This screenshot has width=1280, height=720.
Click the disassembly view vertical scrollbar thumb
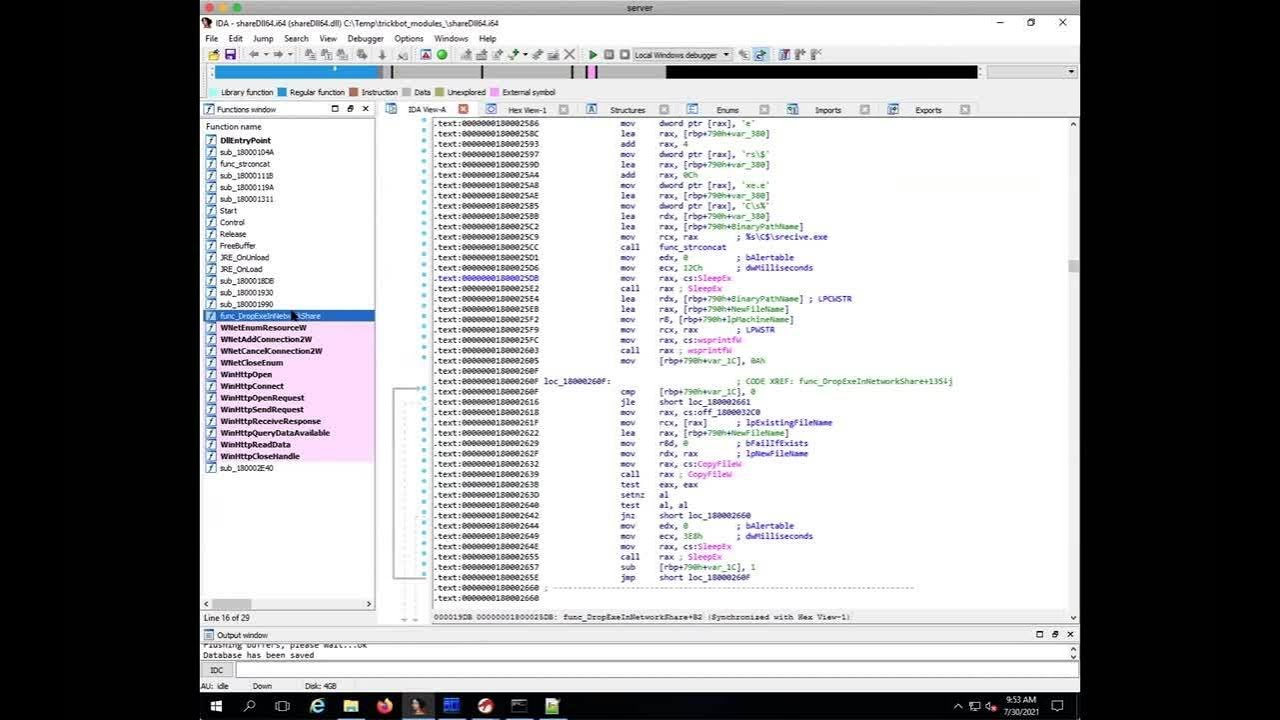[x=1073, y=266]
